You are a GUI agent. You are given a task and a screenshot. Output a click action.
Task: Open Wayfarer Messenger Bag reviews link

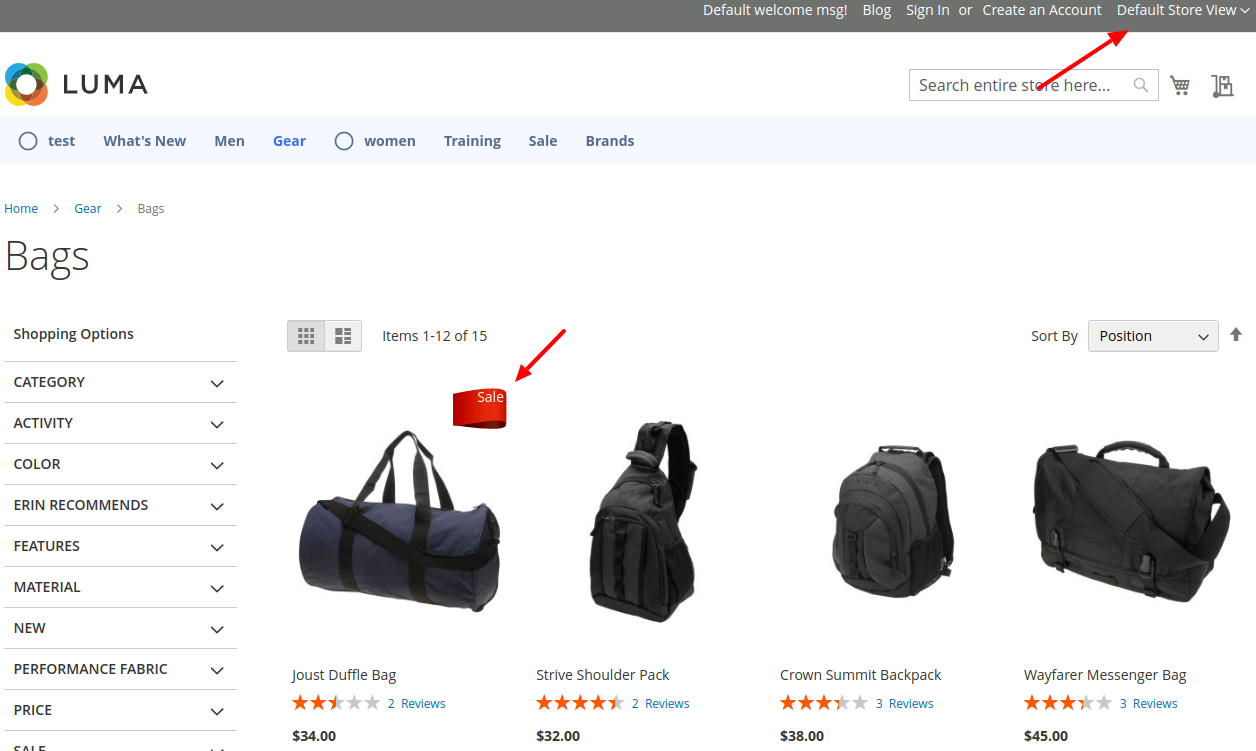coord(1148,703)
